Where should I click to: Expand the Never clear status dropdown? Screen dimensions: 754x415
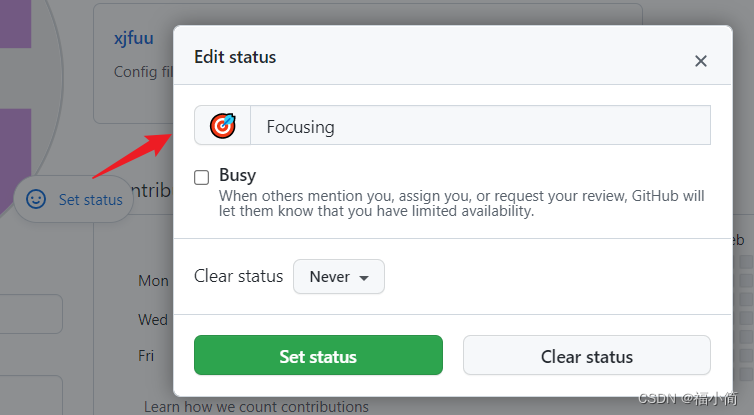point(339,277)
